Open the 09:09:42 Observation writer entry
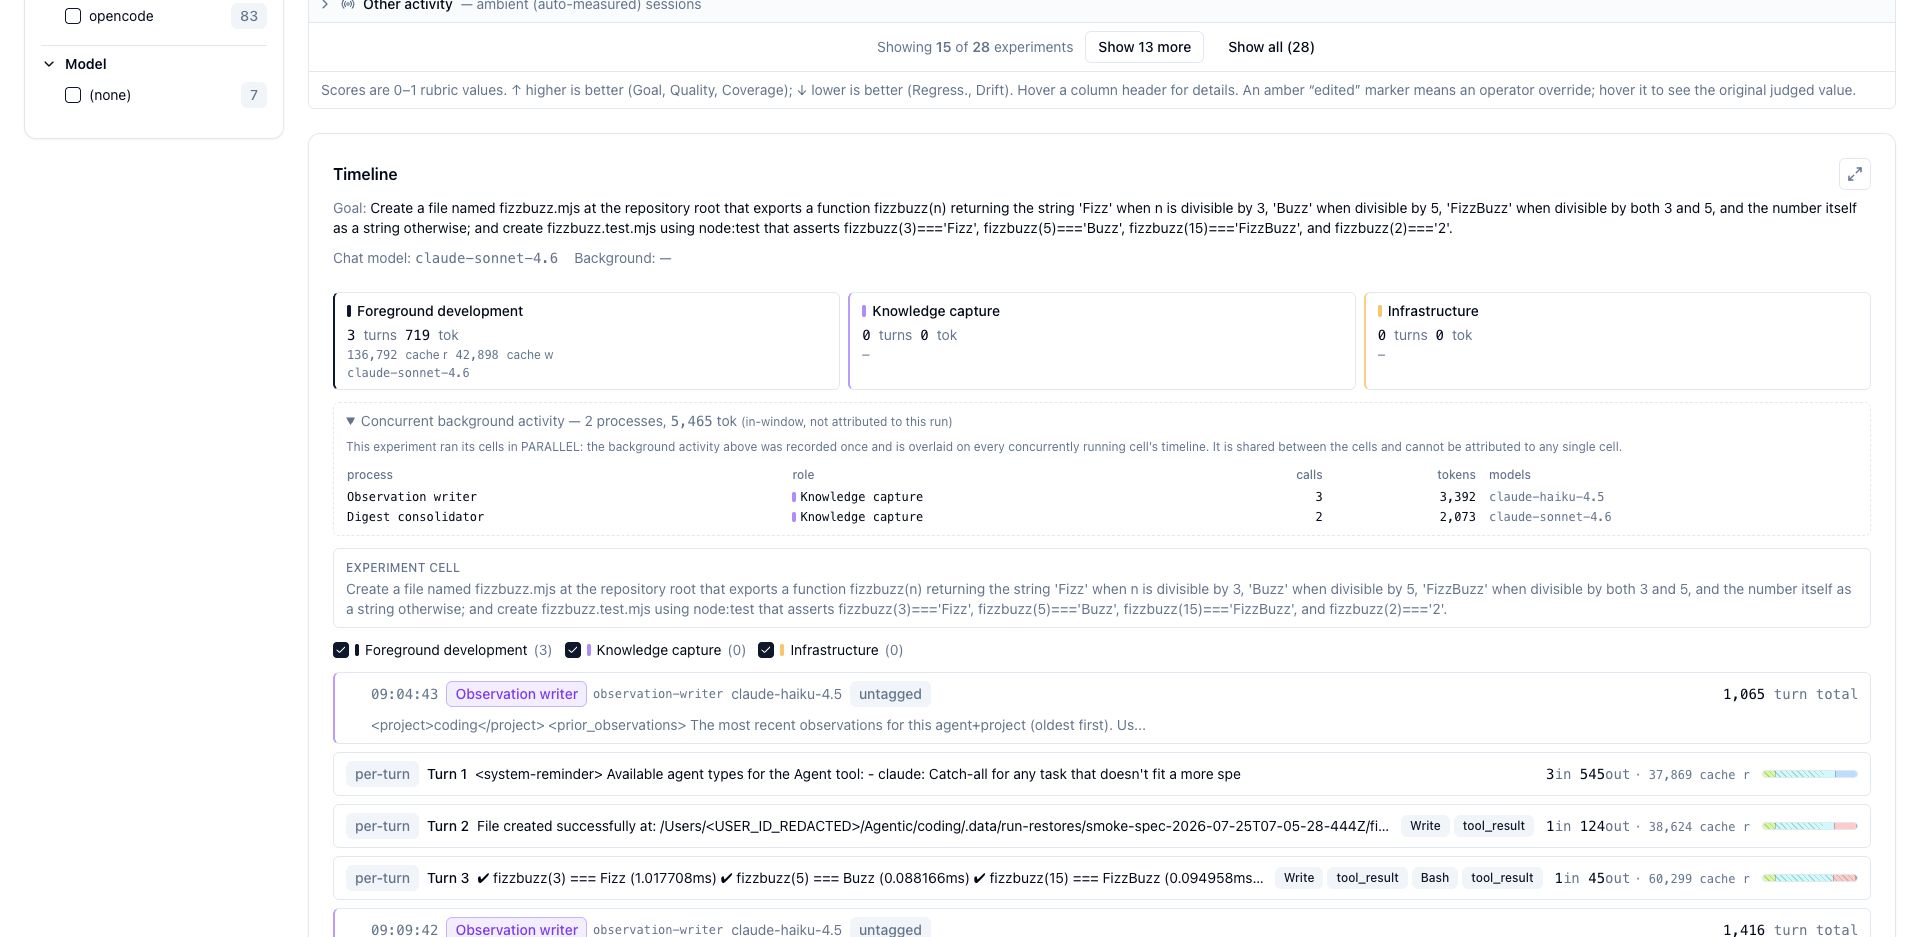The image size is (1920, 937). click(1102, 924)
